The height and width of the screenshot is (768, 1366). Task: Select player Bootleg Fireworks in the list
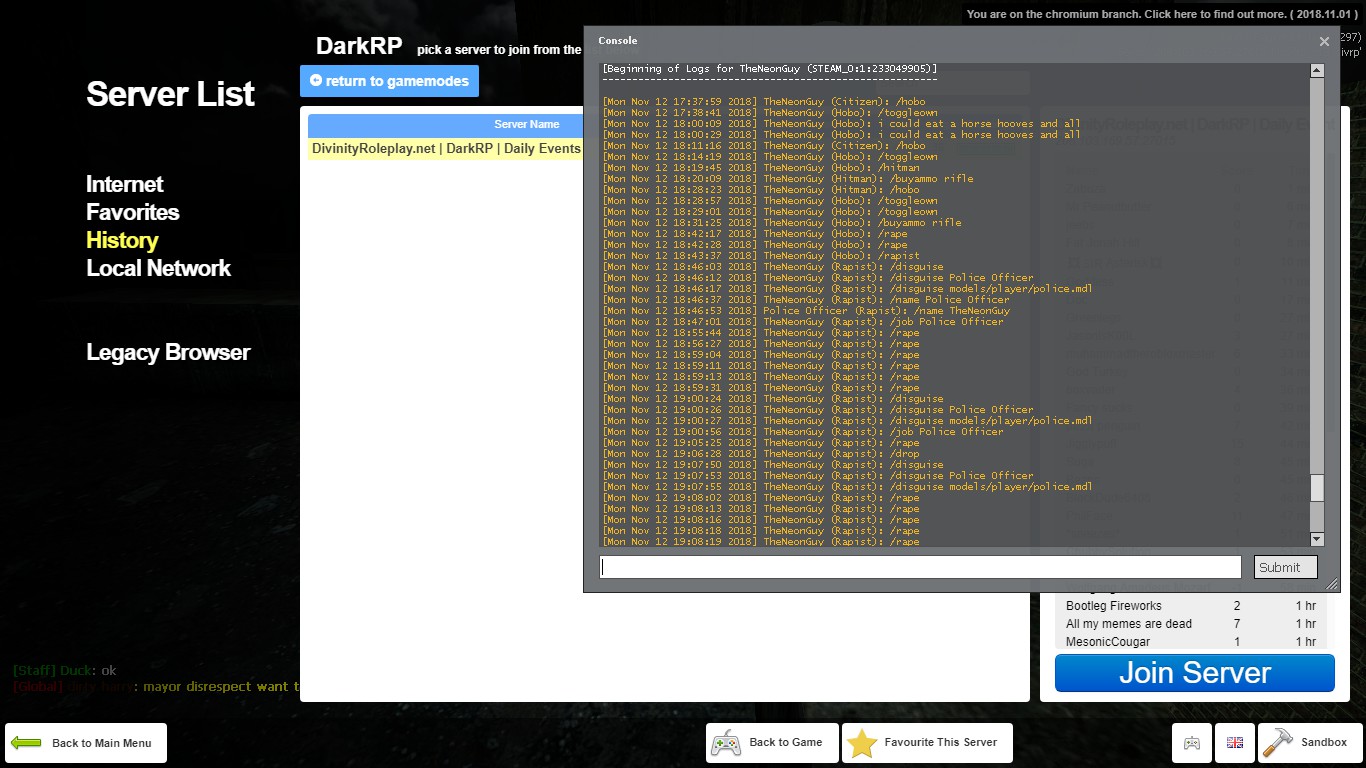point(1191,606)
